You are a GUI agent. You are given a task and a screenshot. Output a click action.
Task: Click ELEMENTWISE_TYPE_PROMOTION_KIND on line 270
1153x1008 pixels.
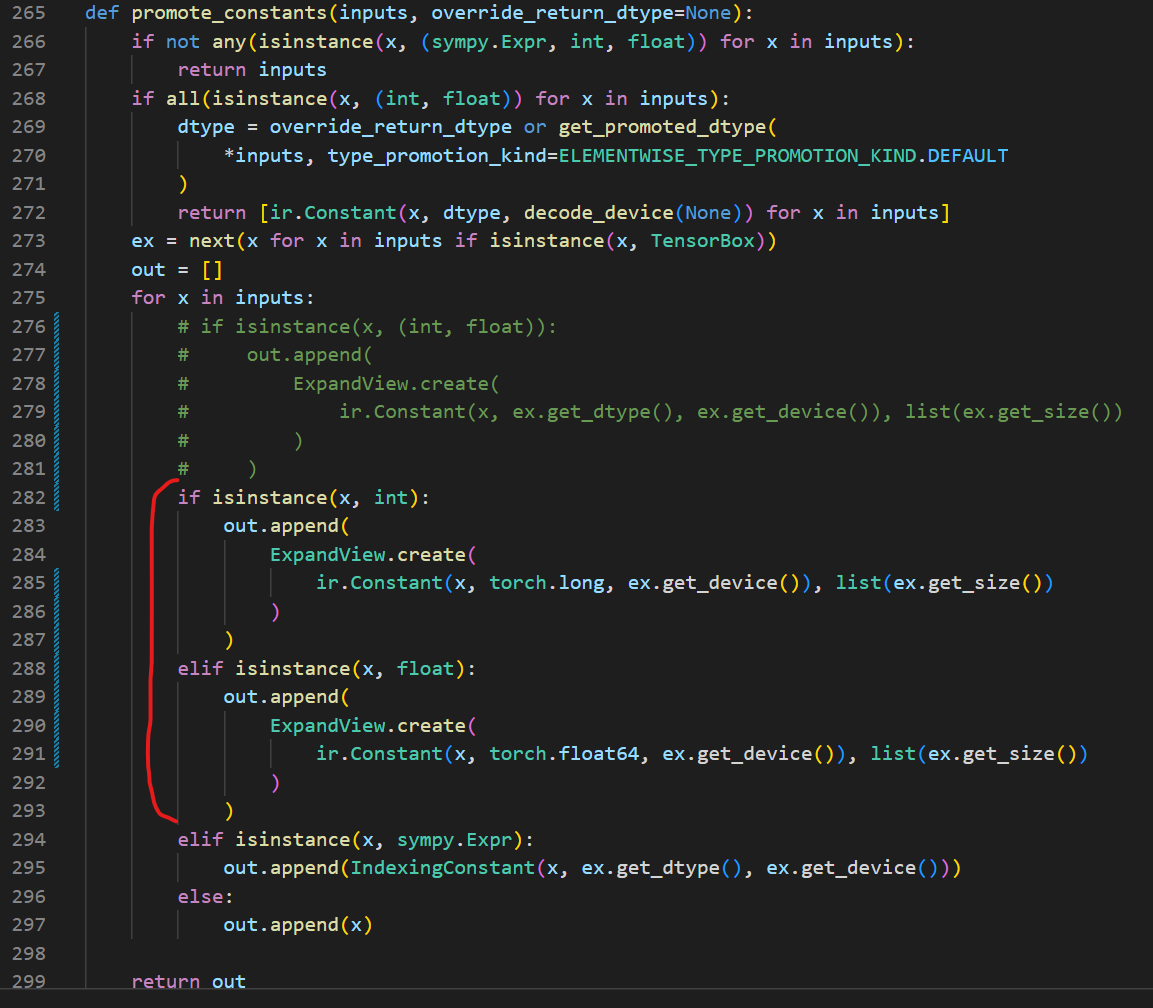[x=737, y=156]
